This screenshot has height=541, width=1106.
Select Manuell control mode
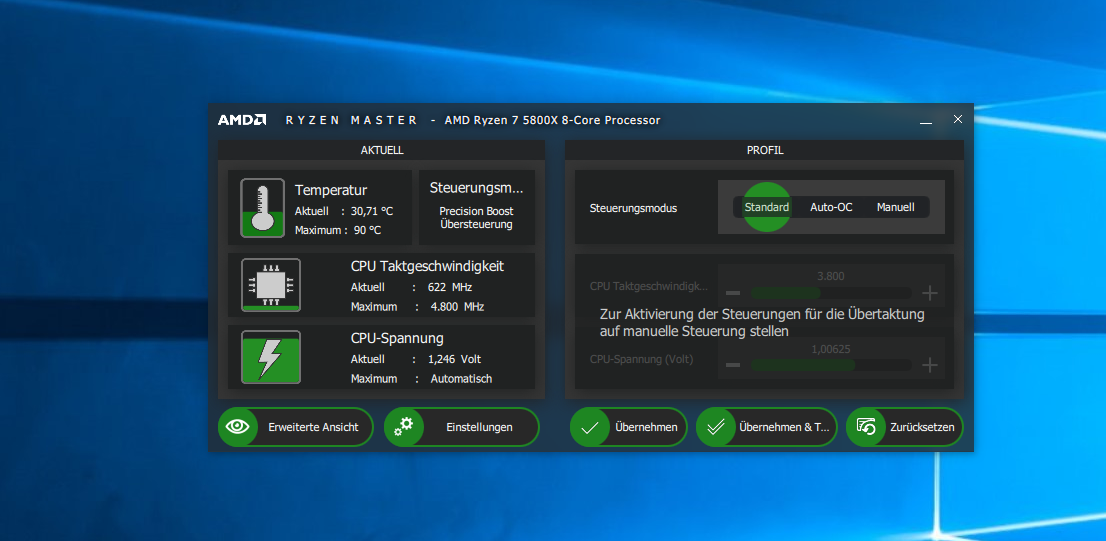(x=896, y=207)
